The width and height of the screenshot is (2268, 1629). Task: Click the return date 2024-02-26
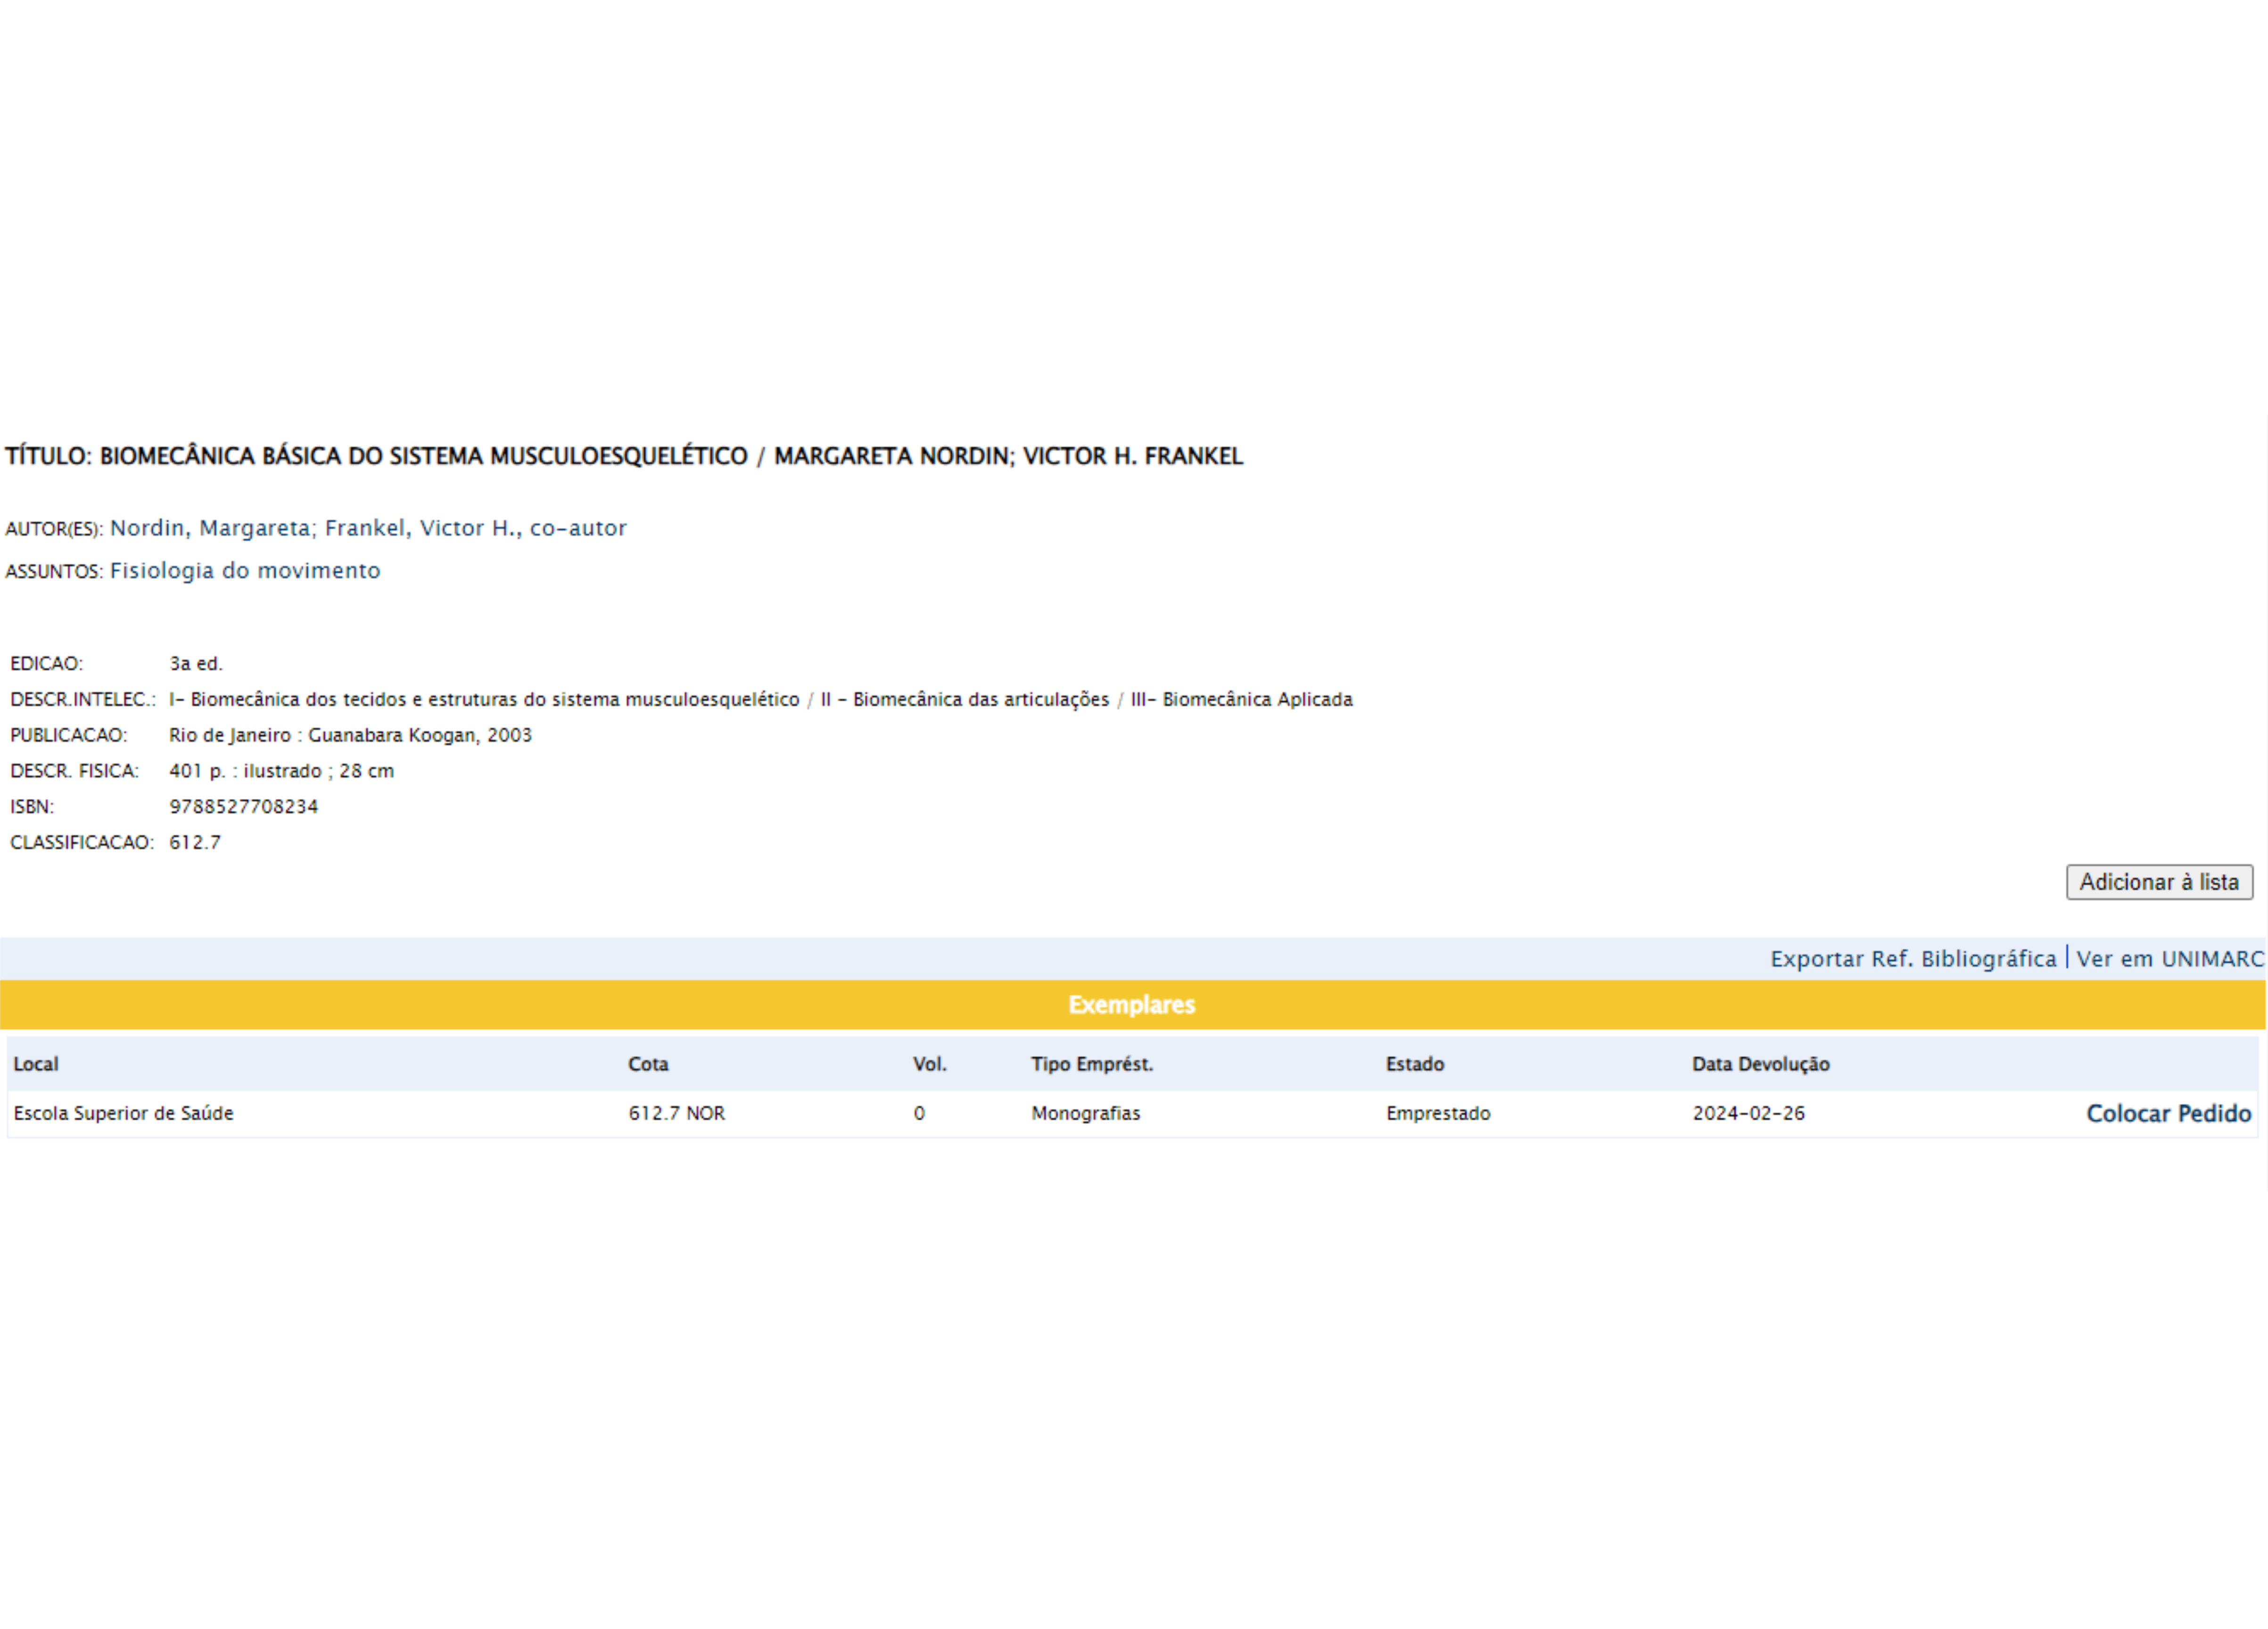(1748, 1113)
